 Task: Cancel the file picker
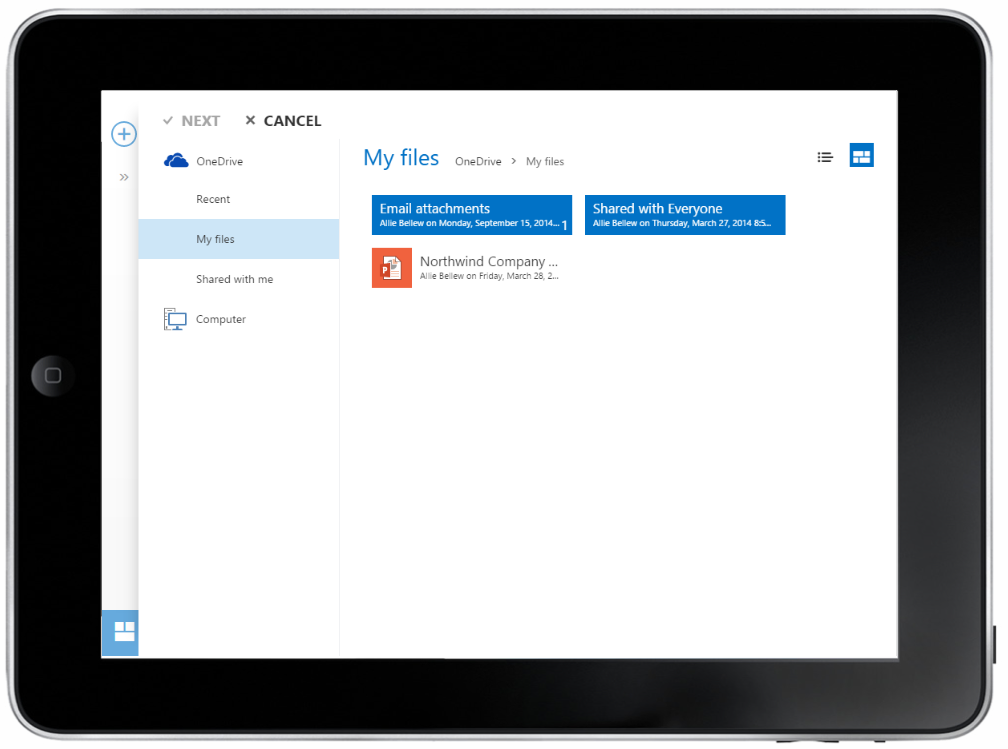click(291, 120)
